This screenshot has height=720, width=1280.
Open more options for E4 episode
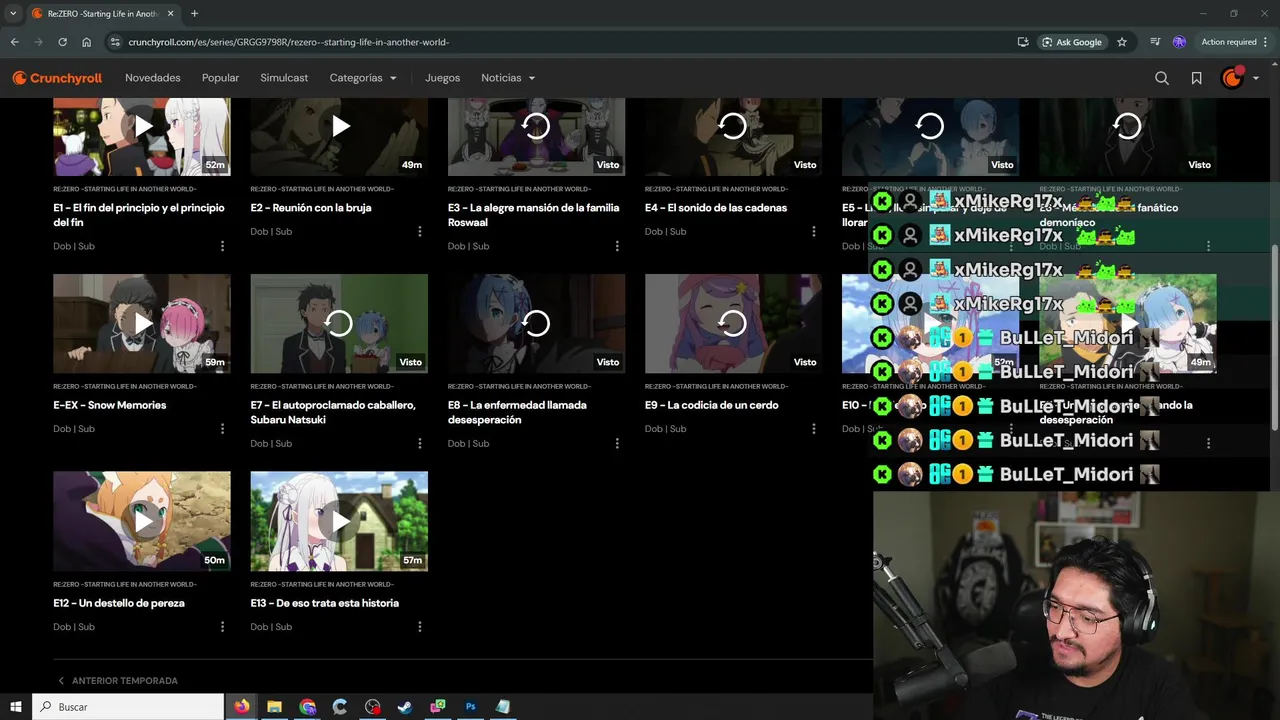(x=813, y=231)
